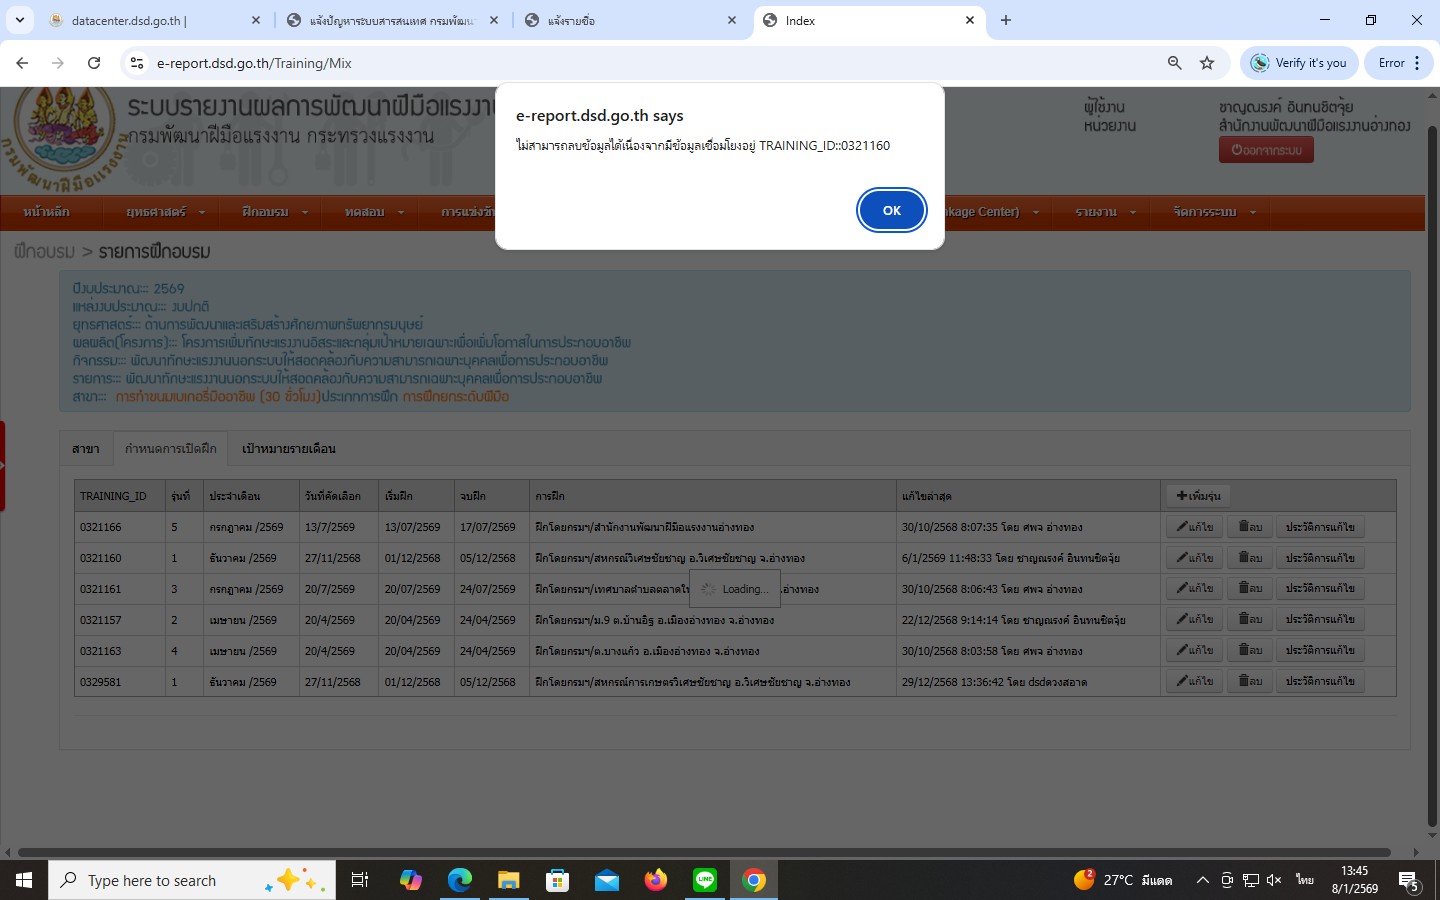This screenshot has width=1440, height=900.
Task: Open the Verify it's you profile chip
Action: pos(1299,63)
